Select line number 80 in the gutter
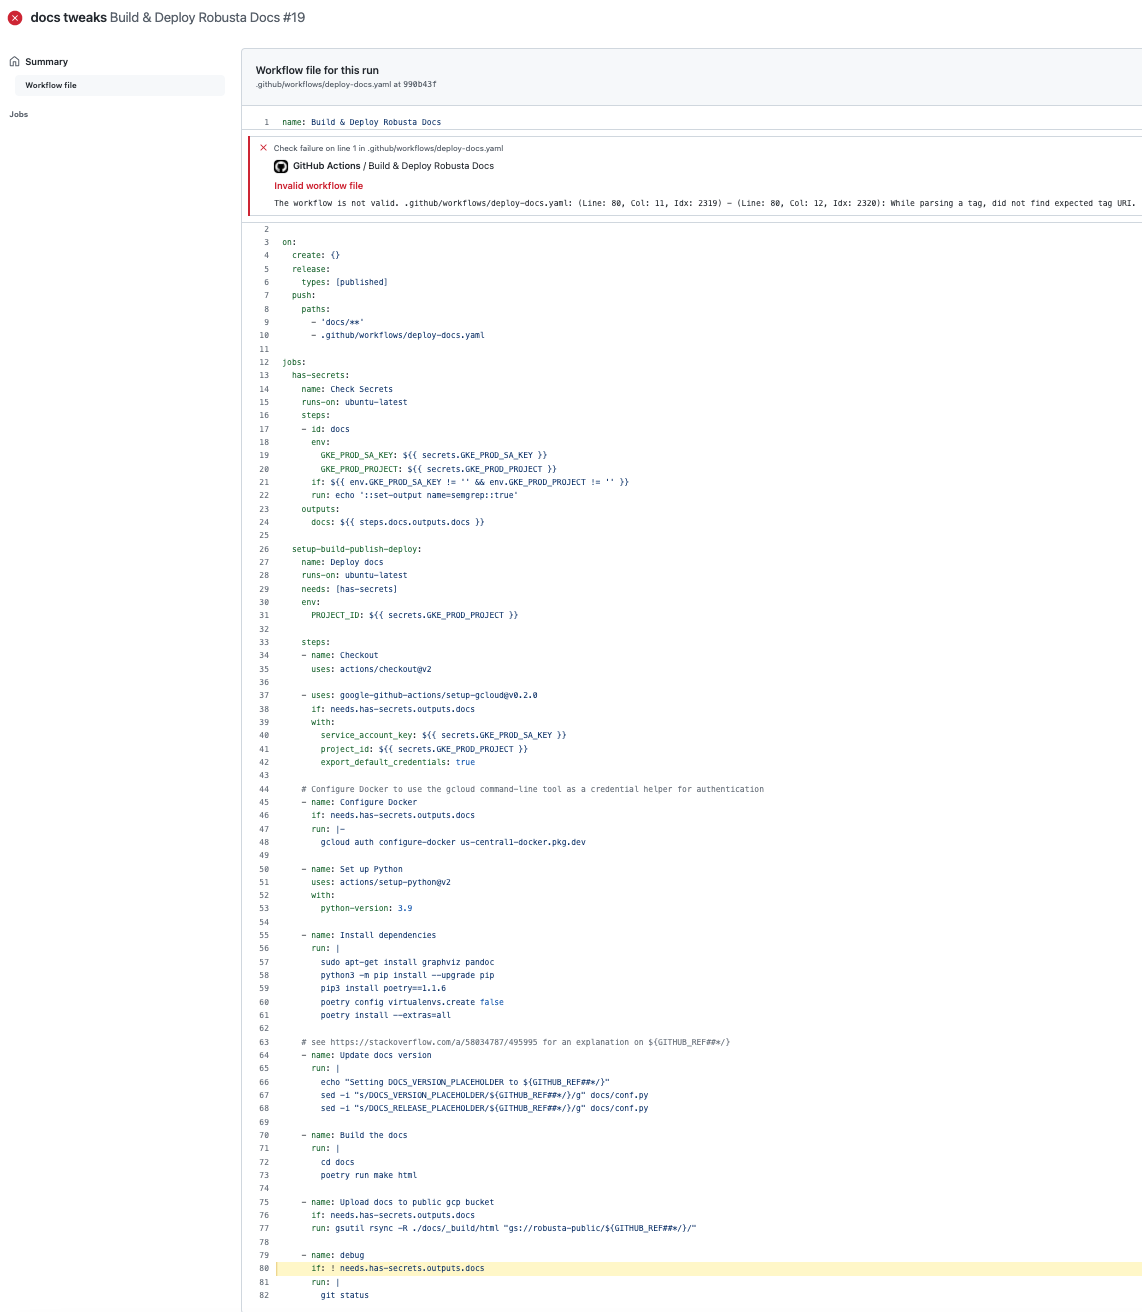 [x=262, y=1268]
